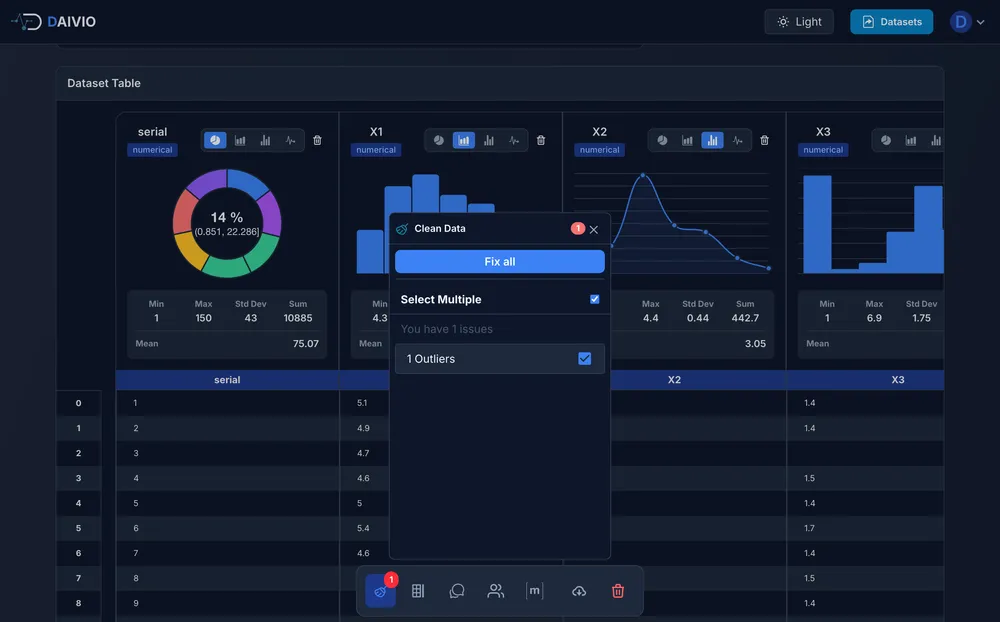This screenshot has width=1000, height=622.
Task: Open the table grid tool in bottom toolbar
Action: pyautogui.click(x=418, y=590)
